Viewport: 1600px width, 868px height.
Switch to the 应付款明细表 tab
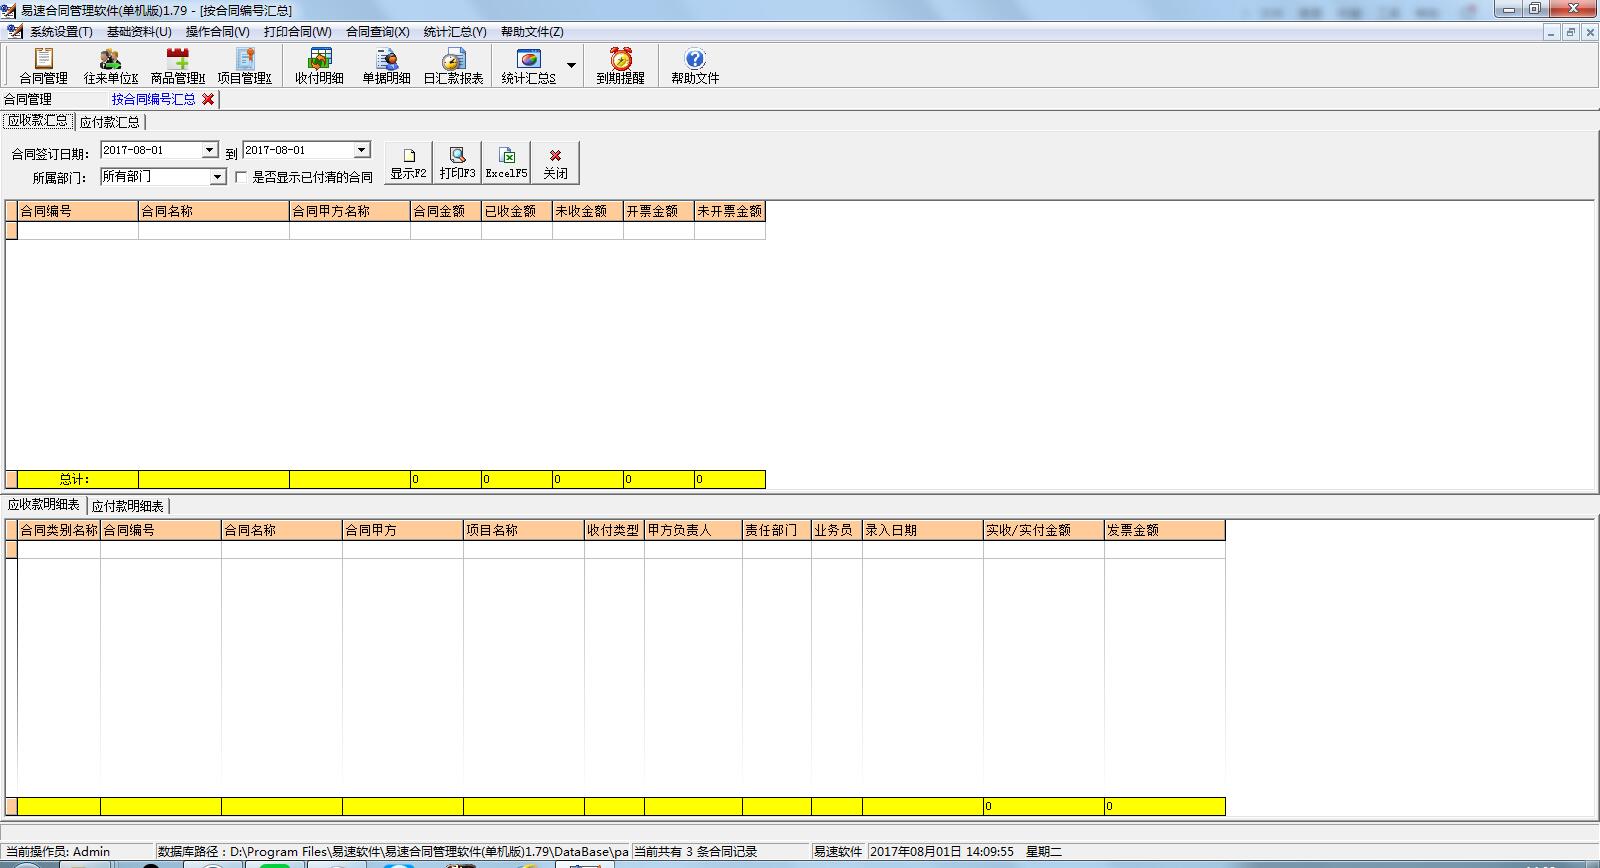pyautogui.click(x=127, y=506)
